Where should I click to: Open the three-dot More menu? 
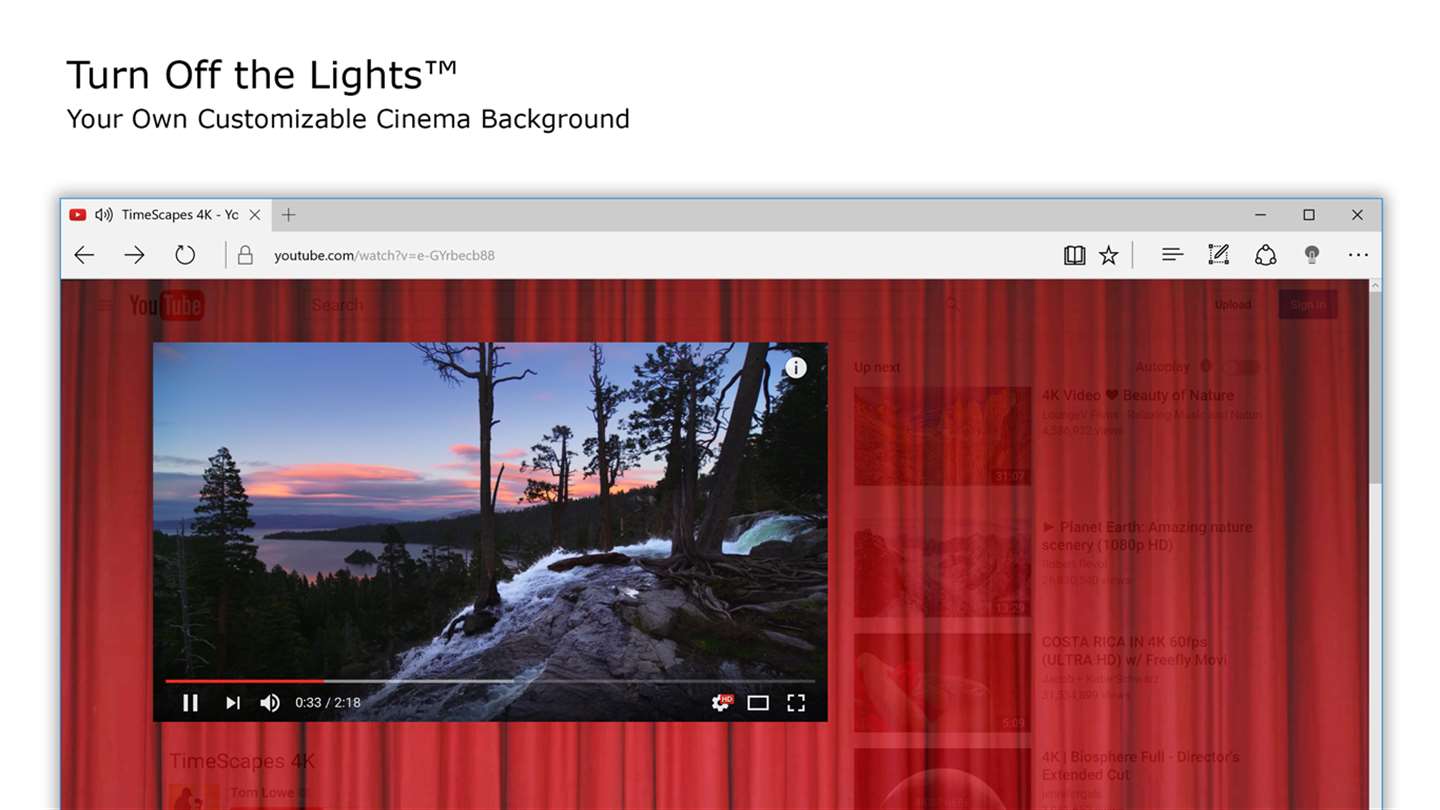pos(1358,255)
